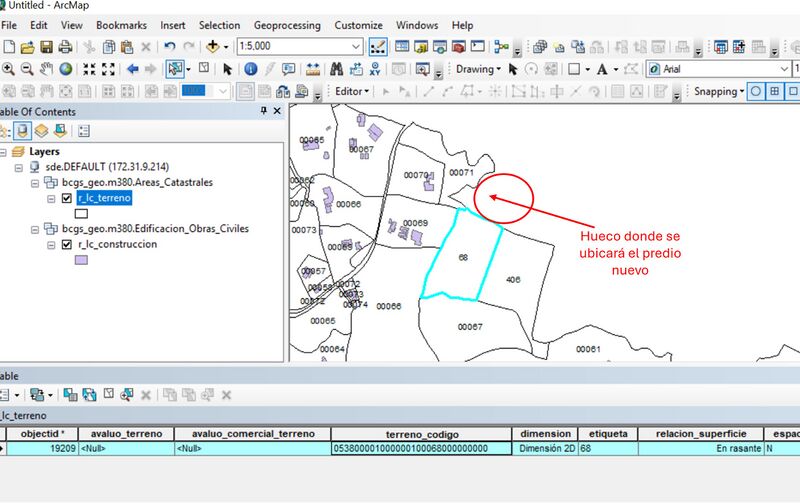Viewport: 800px width, 503px height.
Task: Select by attributes in table toolbar
Action: click(70, 394)
